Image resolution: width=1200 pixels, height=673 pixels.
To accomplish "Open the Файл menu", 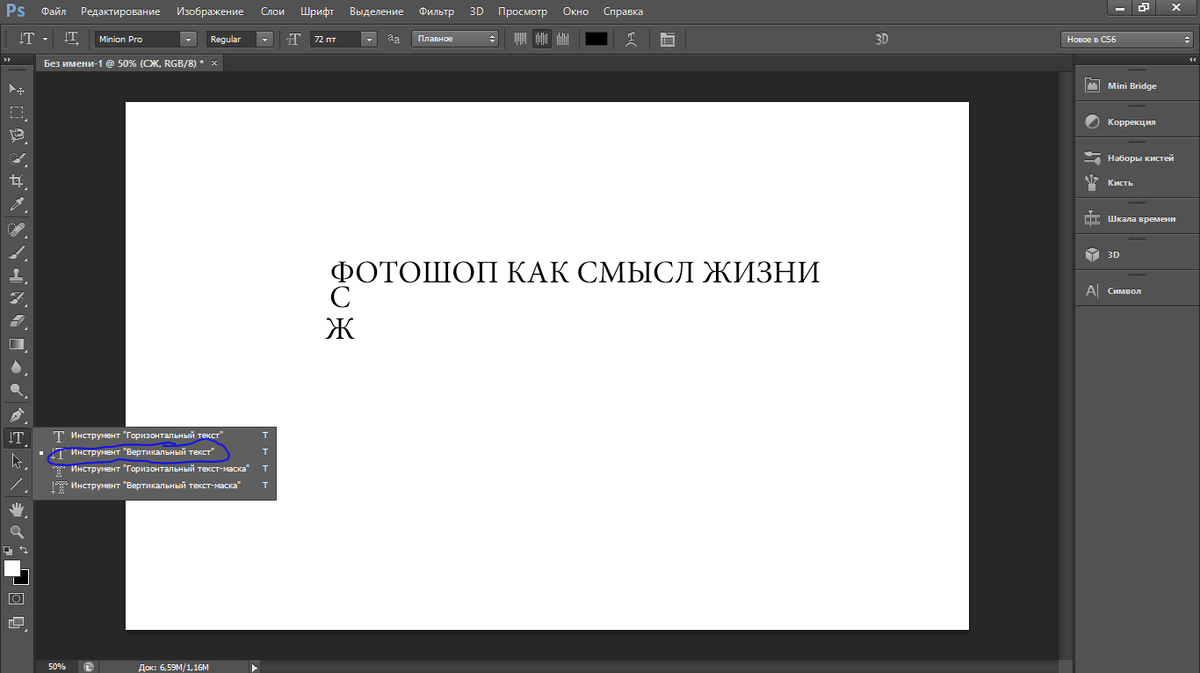I will point(54,11).
